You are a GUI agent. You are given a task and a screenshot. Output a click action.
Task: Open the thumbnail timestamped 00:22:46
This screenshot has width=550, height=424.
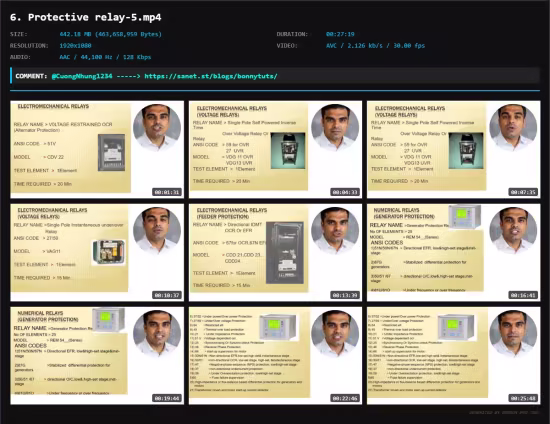click(275, 356)
